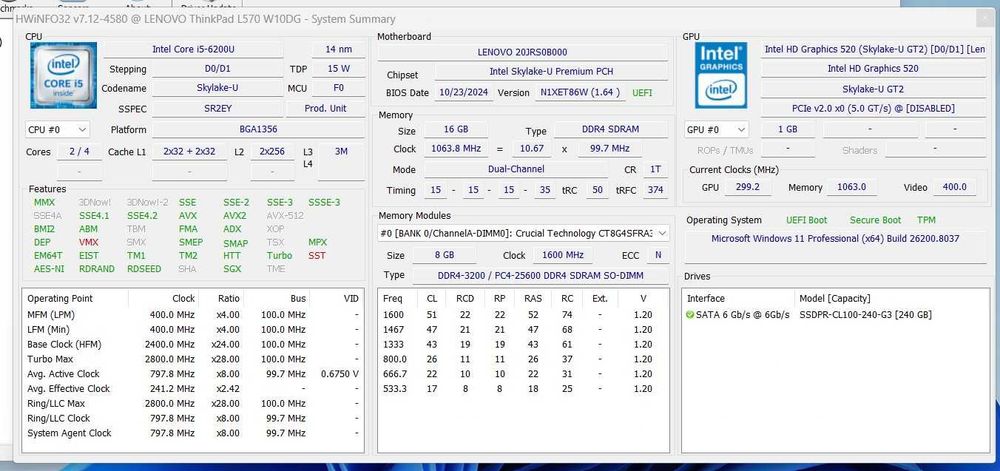Image resolution: width=1000 pixels, height=471 pixels.
Task: Click the RDSEED feature label
Action: click(x=143, y=269)
